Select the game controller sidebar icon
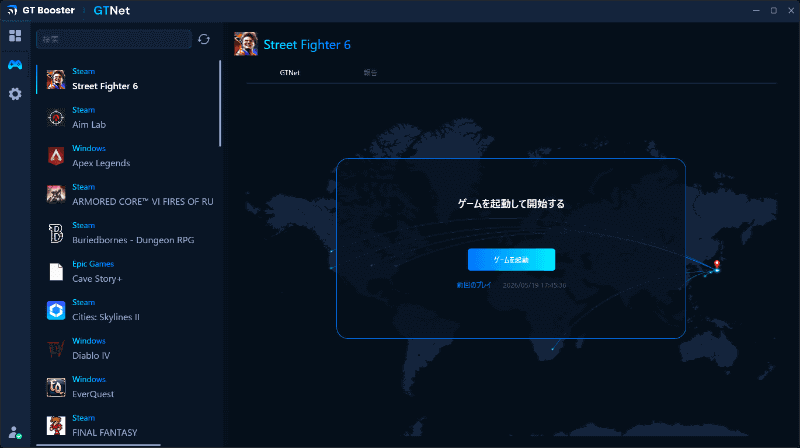This screenshot has width=800, height=448. pos(15,65)
